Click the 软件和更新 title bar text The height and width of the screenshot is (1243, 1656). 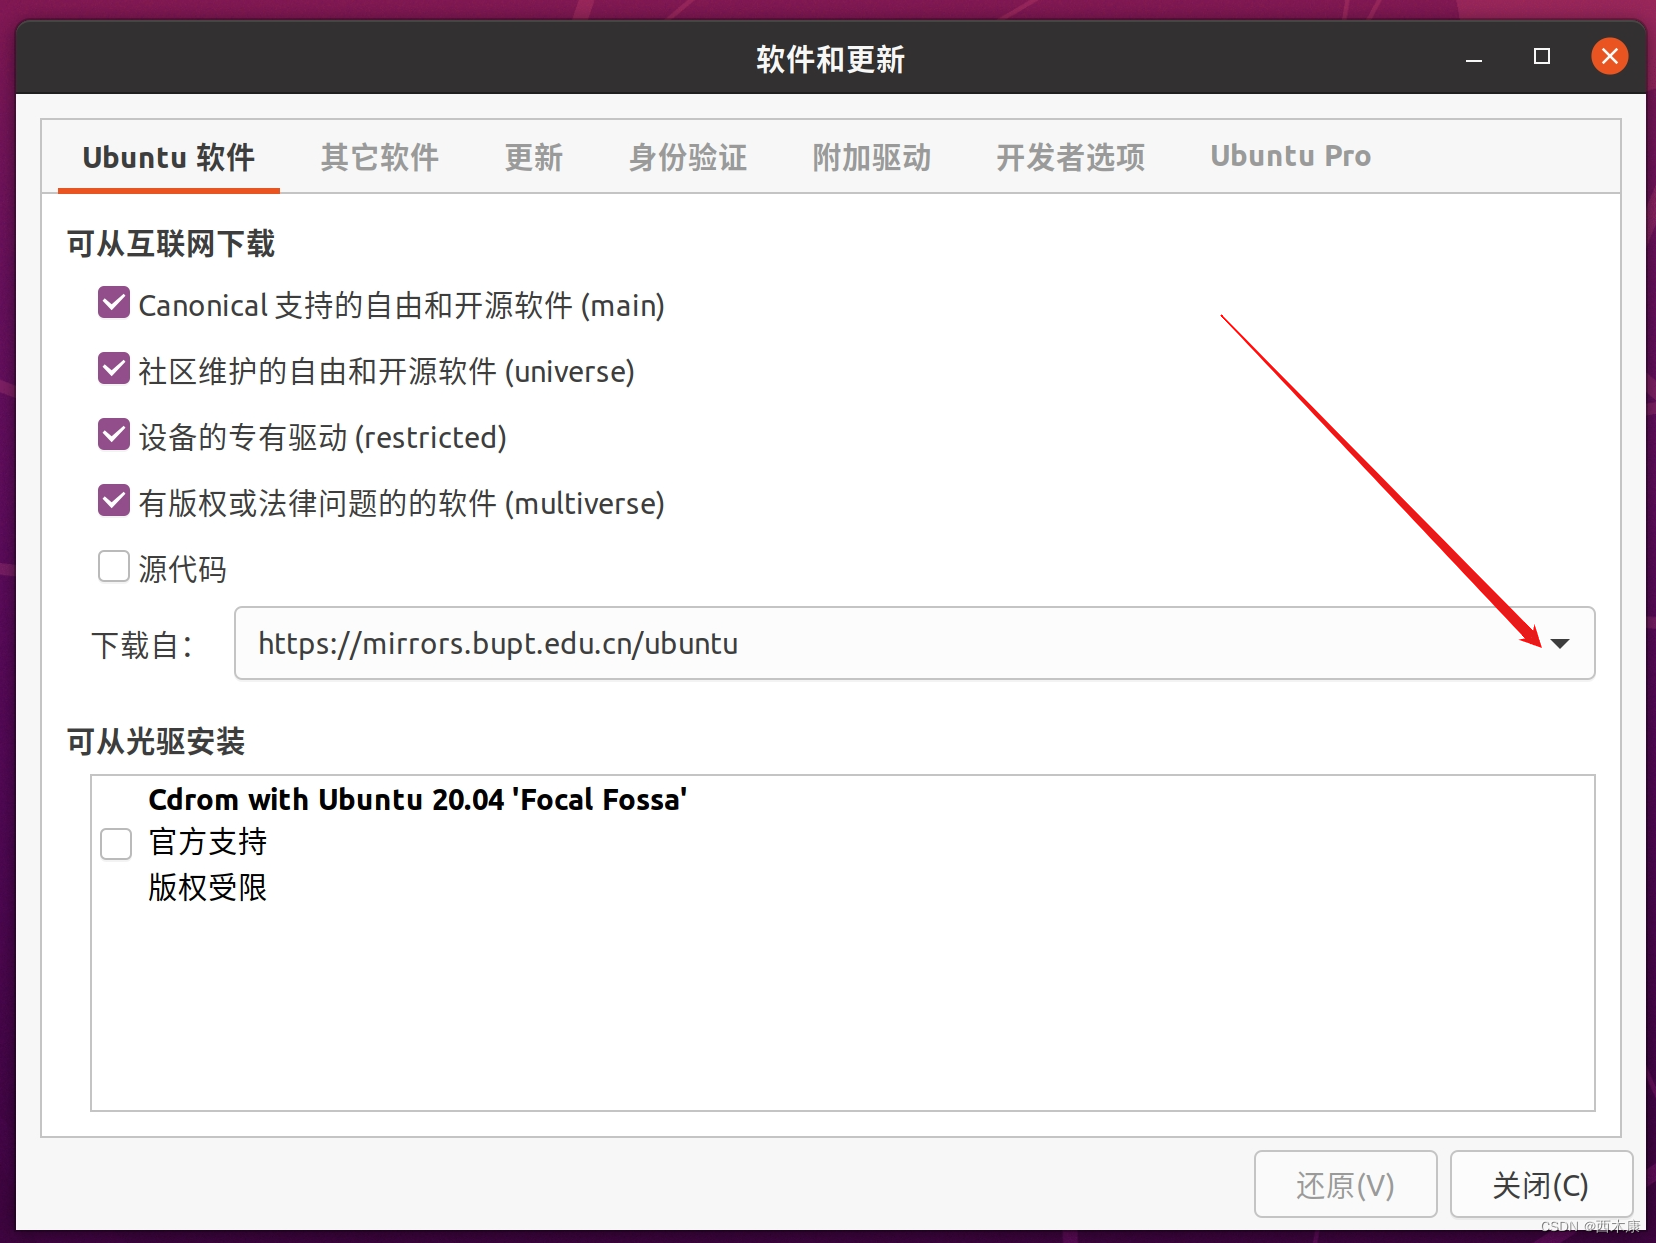pyautogui.click(x=830, y=59)
